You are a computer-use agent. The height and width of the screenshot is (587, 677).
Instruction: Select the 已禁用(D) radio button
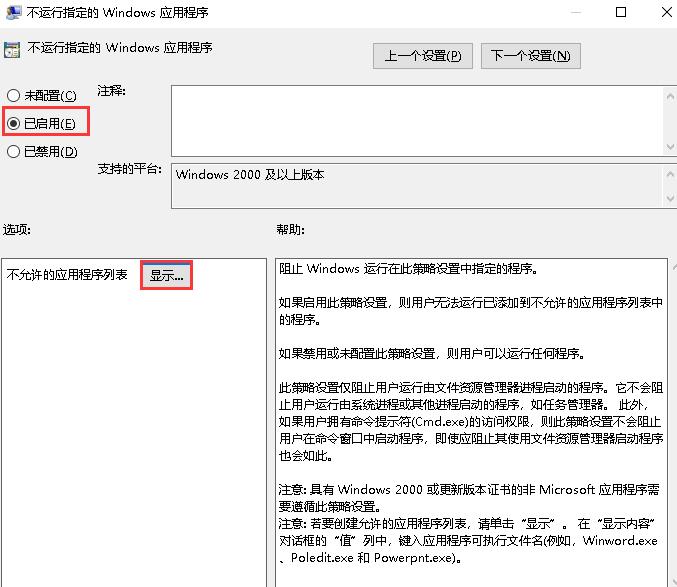(x=42, y=151)
